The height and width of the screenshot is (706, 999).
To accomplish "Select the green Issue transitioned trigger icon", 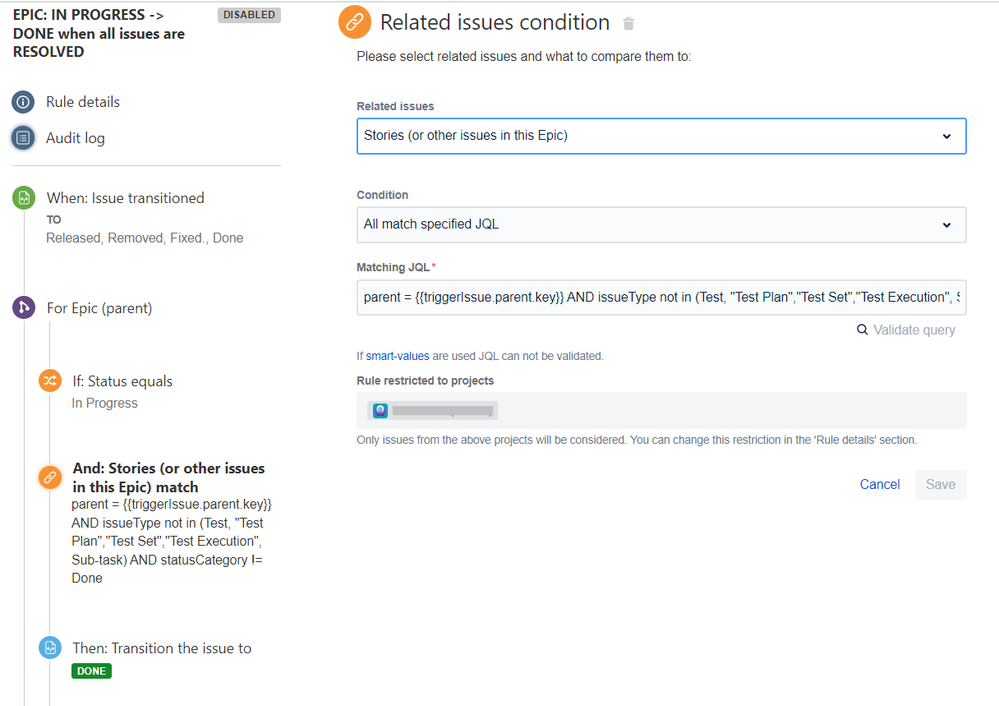I will coord(24,198).
